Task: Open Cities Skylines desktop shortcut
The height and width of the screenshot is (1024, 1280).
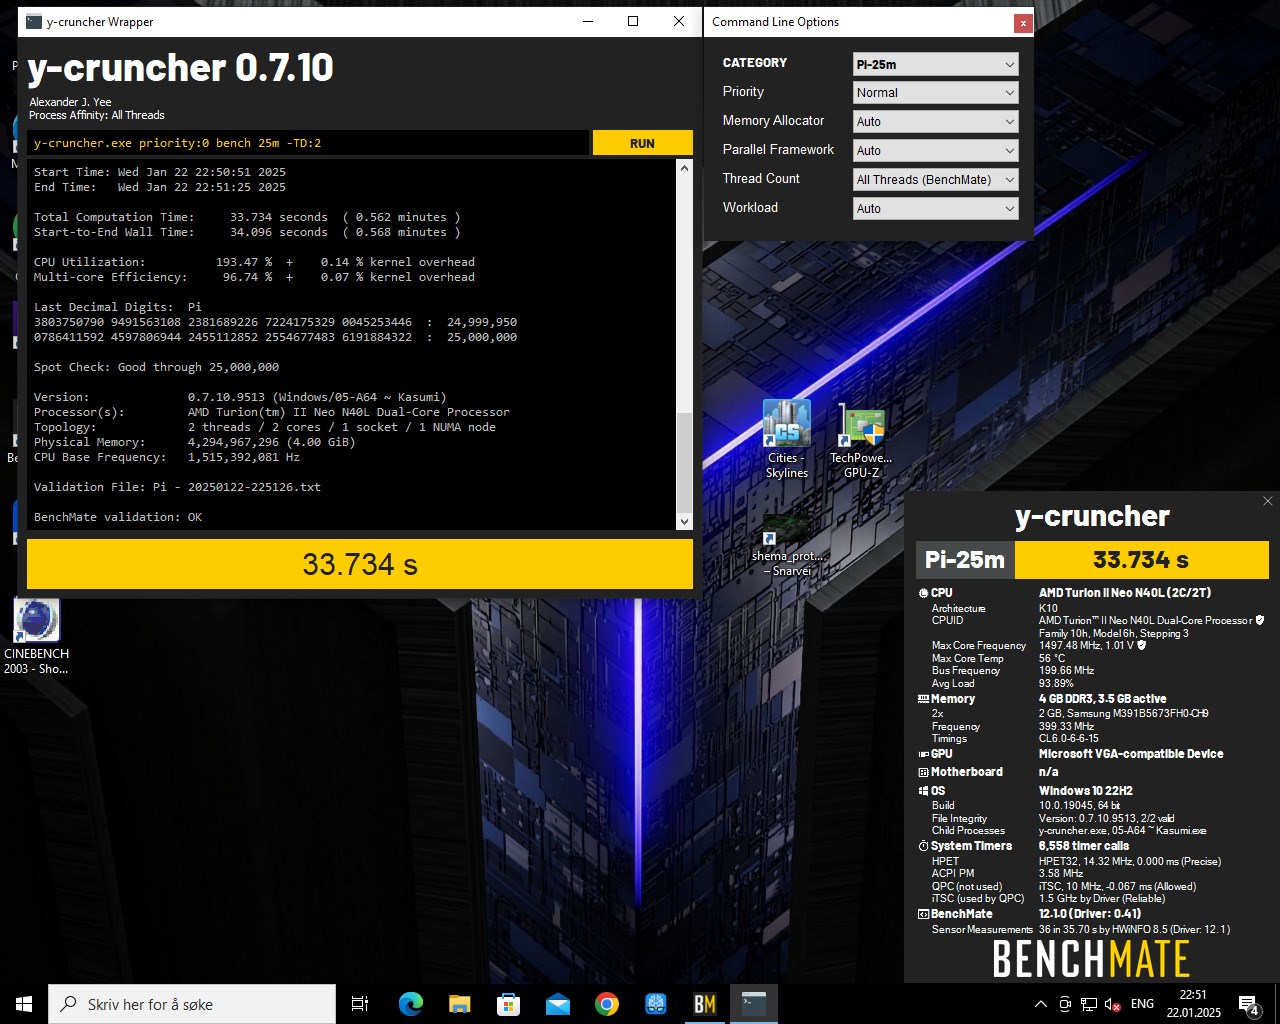Action: coord(787,439)
